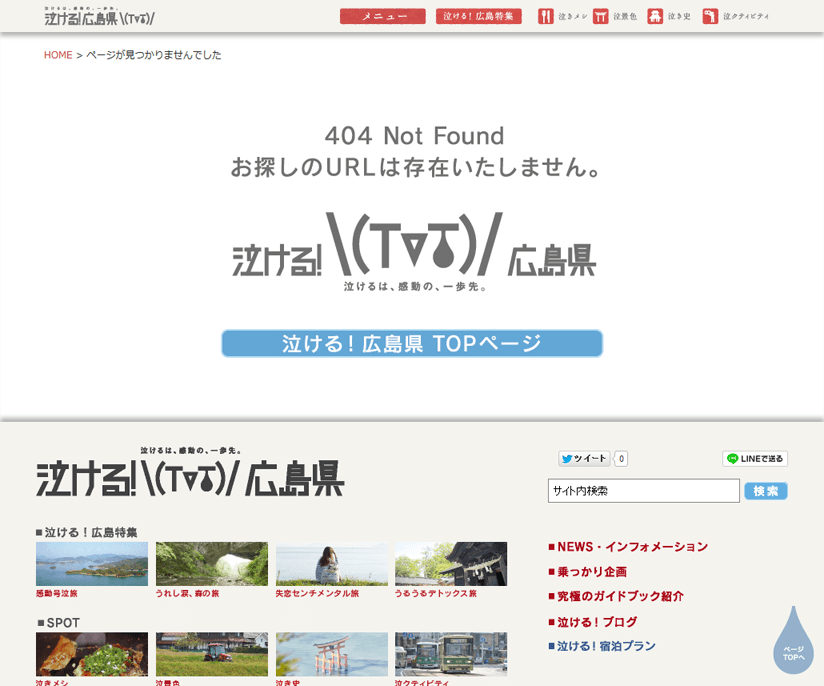Viewport: 824px width, 686px height.
Task: Click the torii gate 泣景色 icon
Action: [600, 16]
